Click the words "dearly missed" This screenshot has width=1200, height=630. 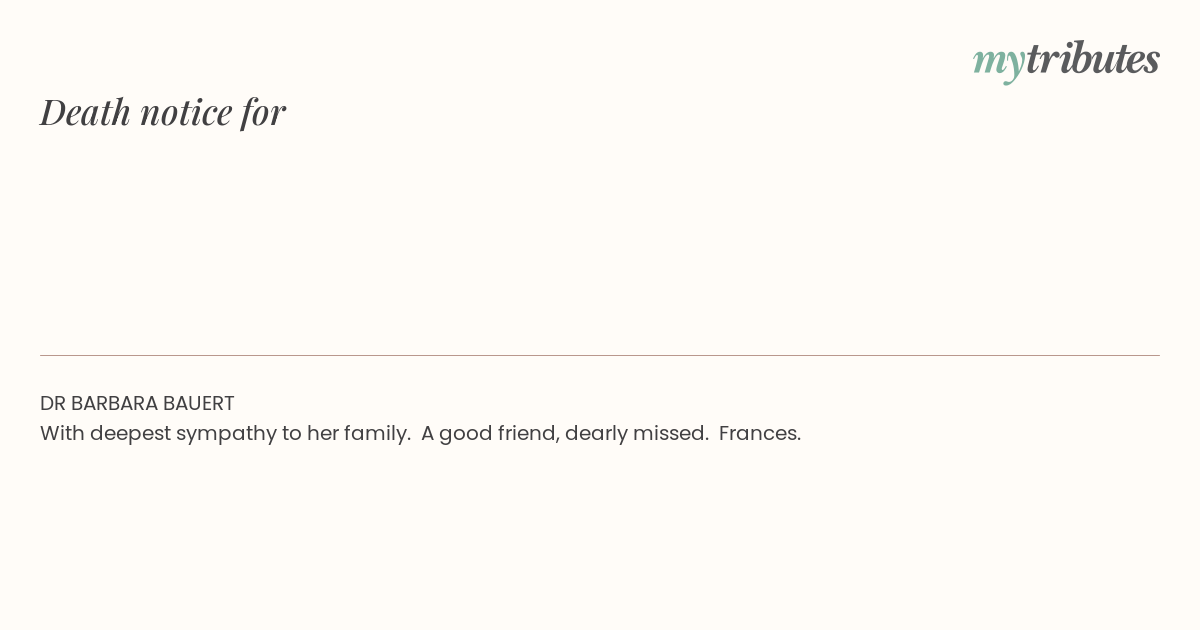click(636, 433)
